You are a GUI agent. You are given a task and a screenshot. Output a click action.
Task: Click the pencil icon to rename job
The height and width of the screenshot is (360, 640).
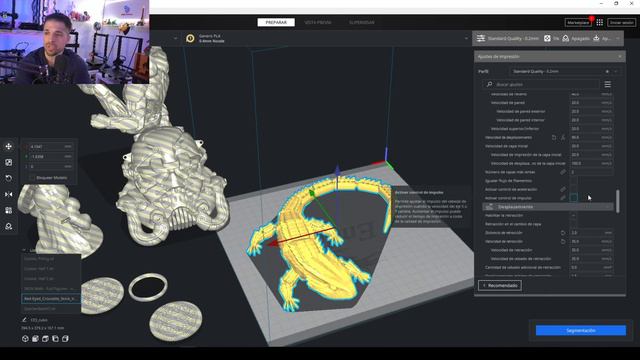[x=24, y=320]
